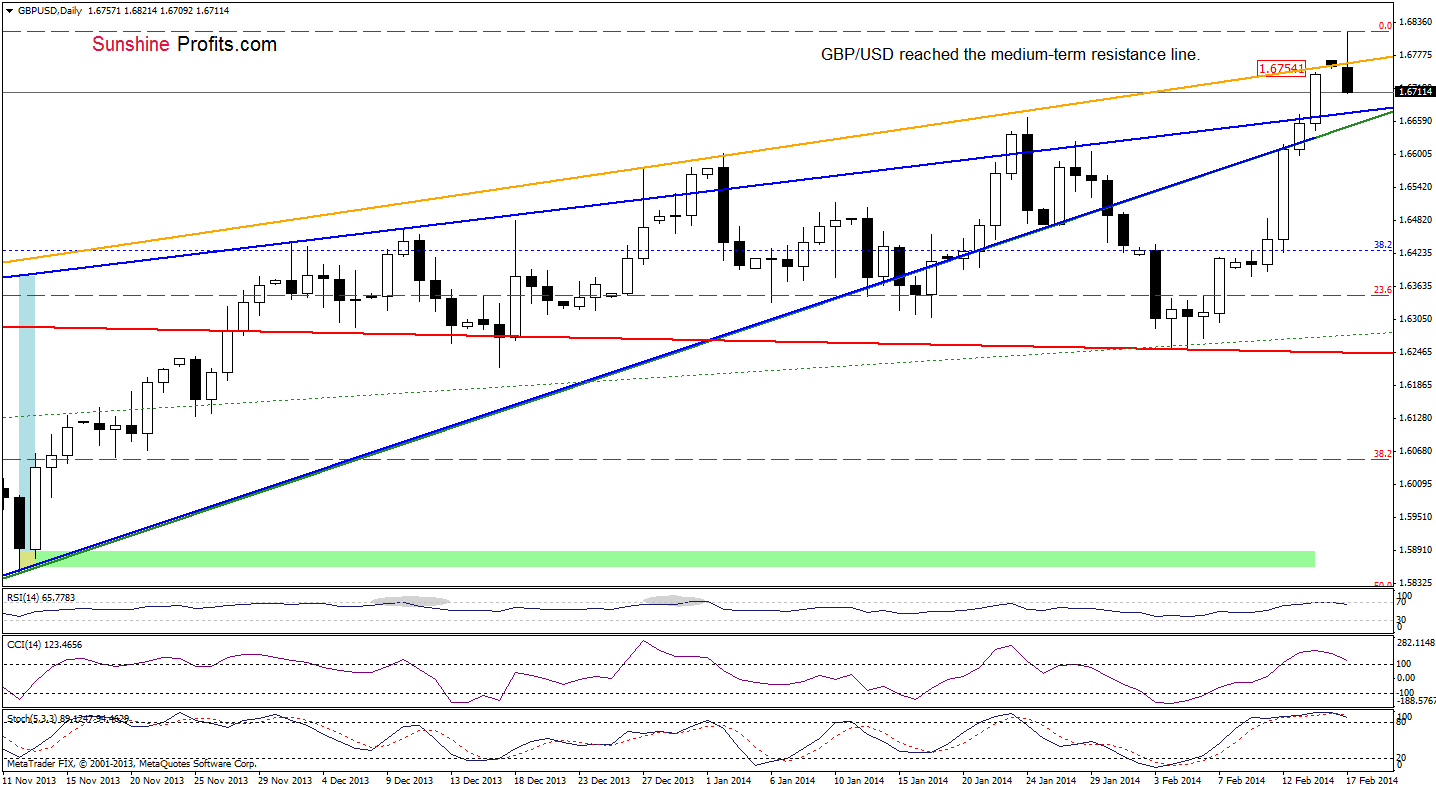Click the 10 Jan 2014 date label
Screen dimensions: 1436x789
click(859, 779)
